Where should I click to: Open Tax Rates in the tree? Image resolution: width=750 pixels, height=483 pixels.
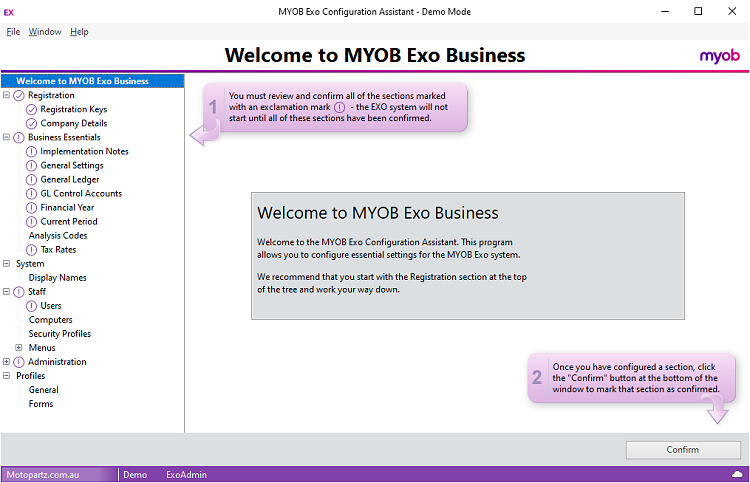point(58,249)
